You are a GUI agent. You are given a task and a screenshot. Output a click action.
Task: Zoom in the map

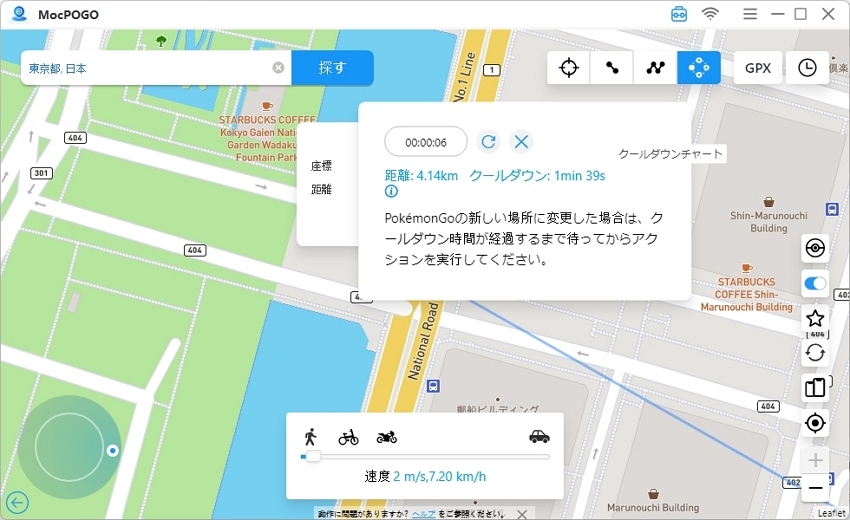click(x=815, y=460)
